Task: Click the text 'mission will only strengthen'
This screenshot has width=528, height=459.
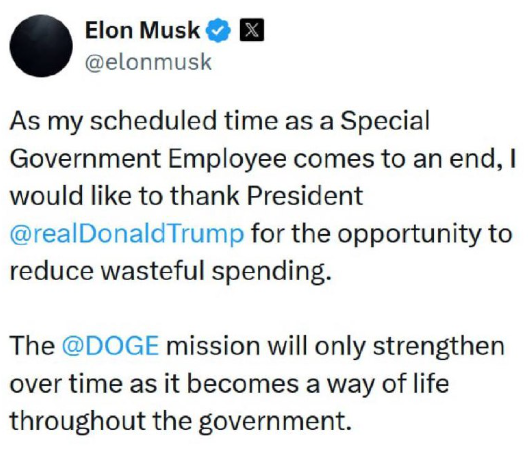Action: point(335,346)
